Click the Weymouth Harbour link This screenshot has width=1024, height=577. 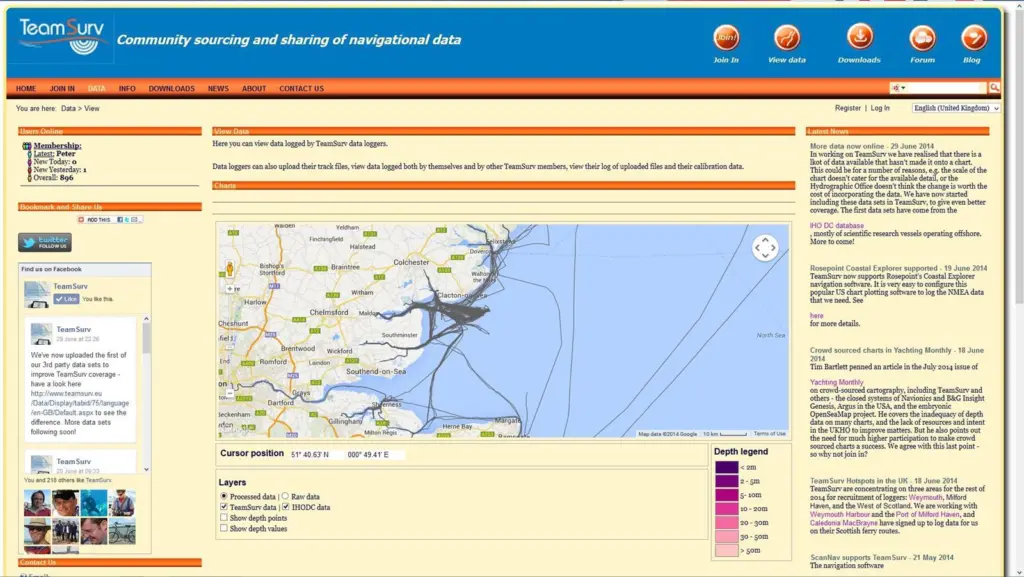coord(840,514)
